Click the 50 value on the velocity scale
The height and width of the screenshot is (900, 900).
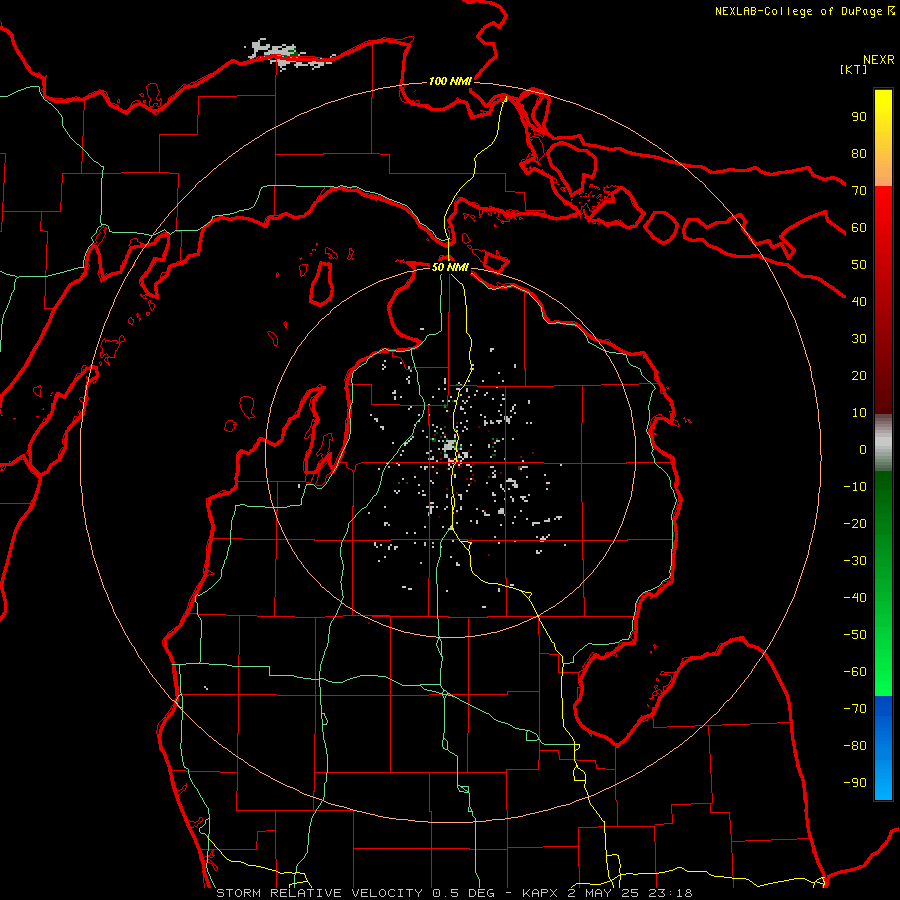click(859, 265)
